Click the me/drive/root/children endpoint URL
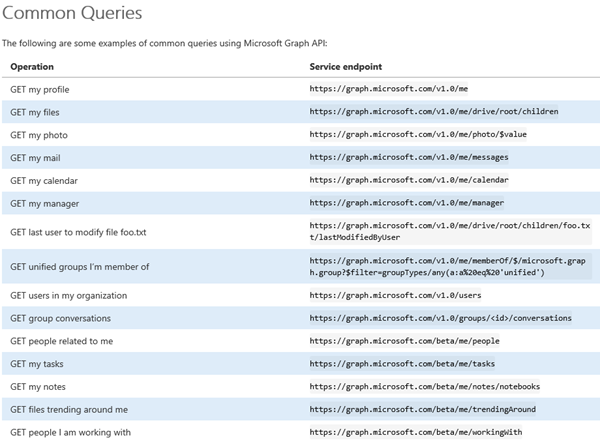This screenshot has width=600, height=440. (x=436, y=112)
